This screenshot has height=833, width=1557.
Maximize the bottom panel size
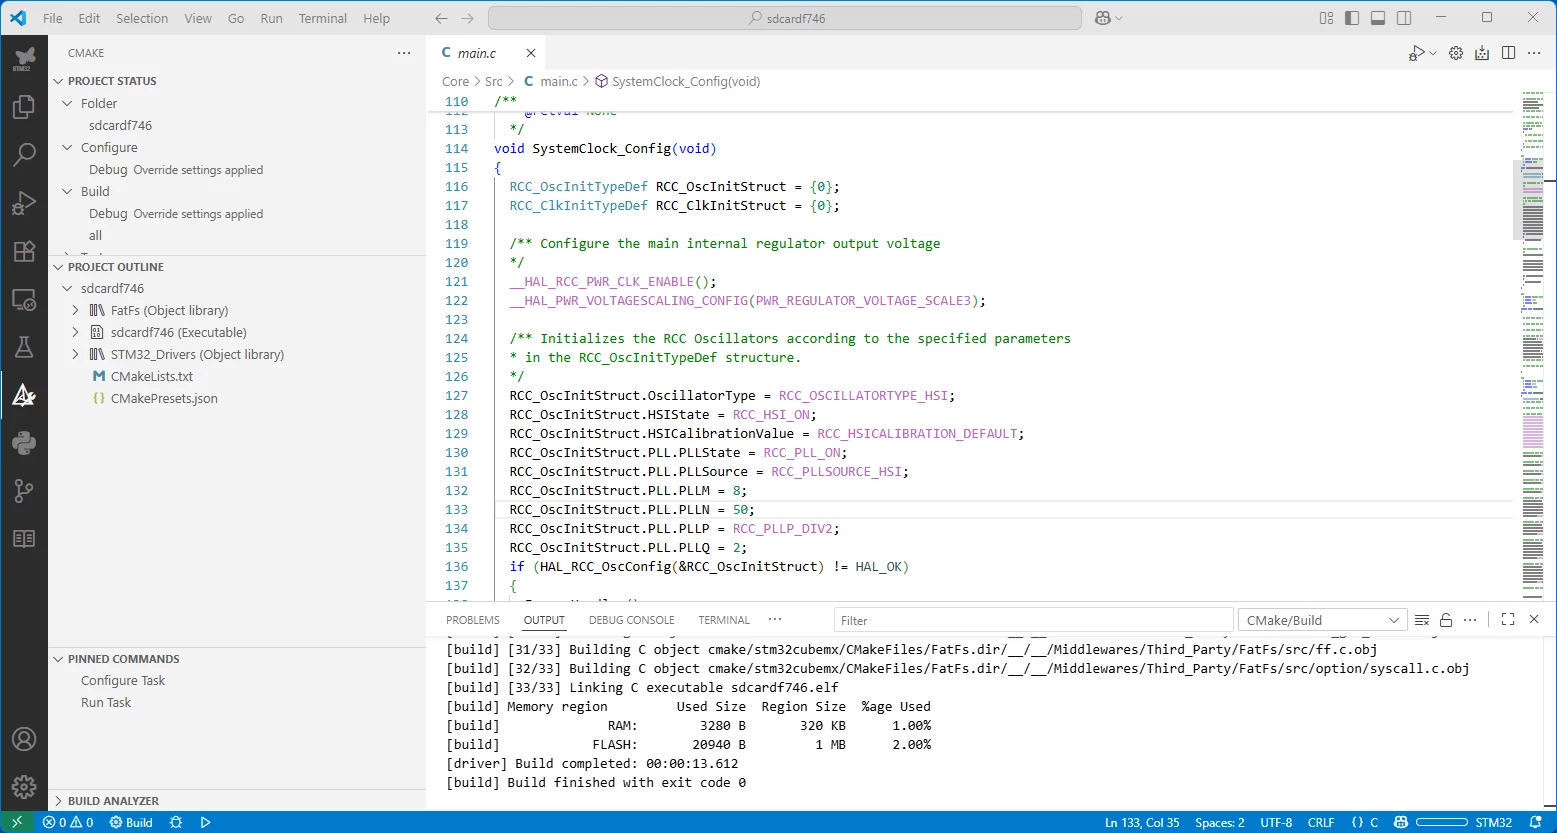tap(1508, 620)
